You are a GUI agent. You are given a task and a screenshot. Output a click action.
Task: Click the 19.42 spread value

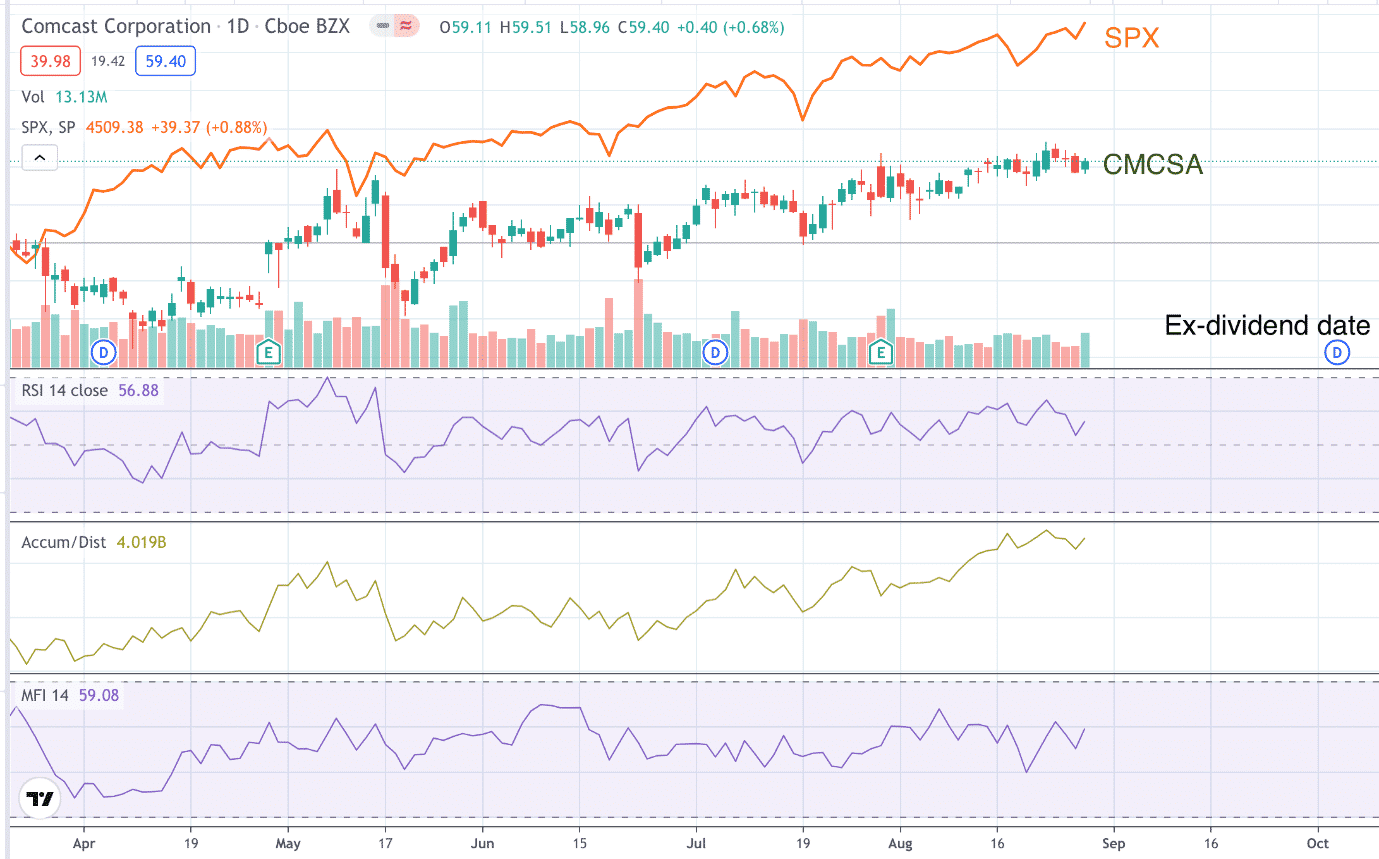point(107,62)
